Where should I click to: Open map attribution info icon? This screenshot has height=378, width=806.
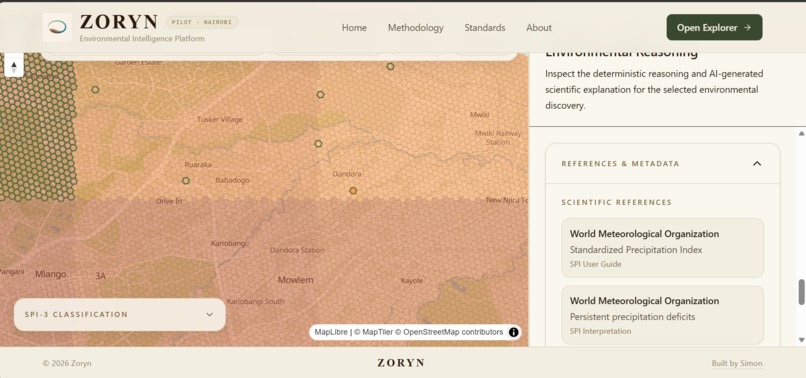(513, 332)
